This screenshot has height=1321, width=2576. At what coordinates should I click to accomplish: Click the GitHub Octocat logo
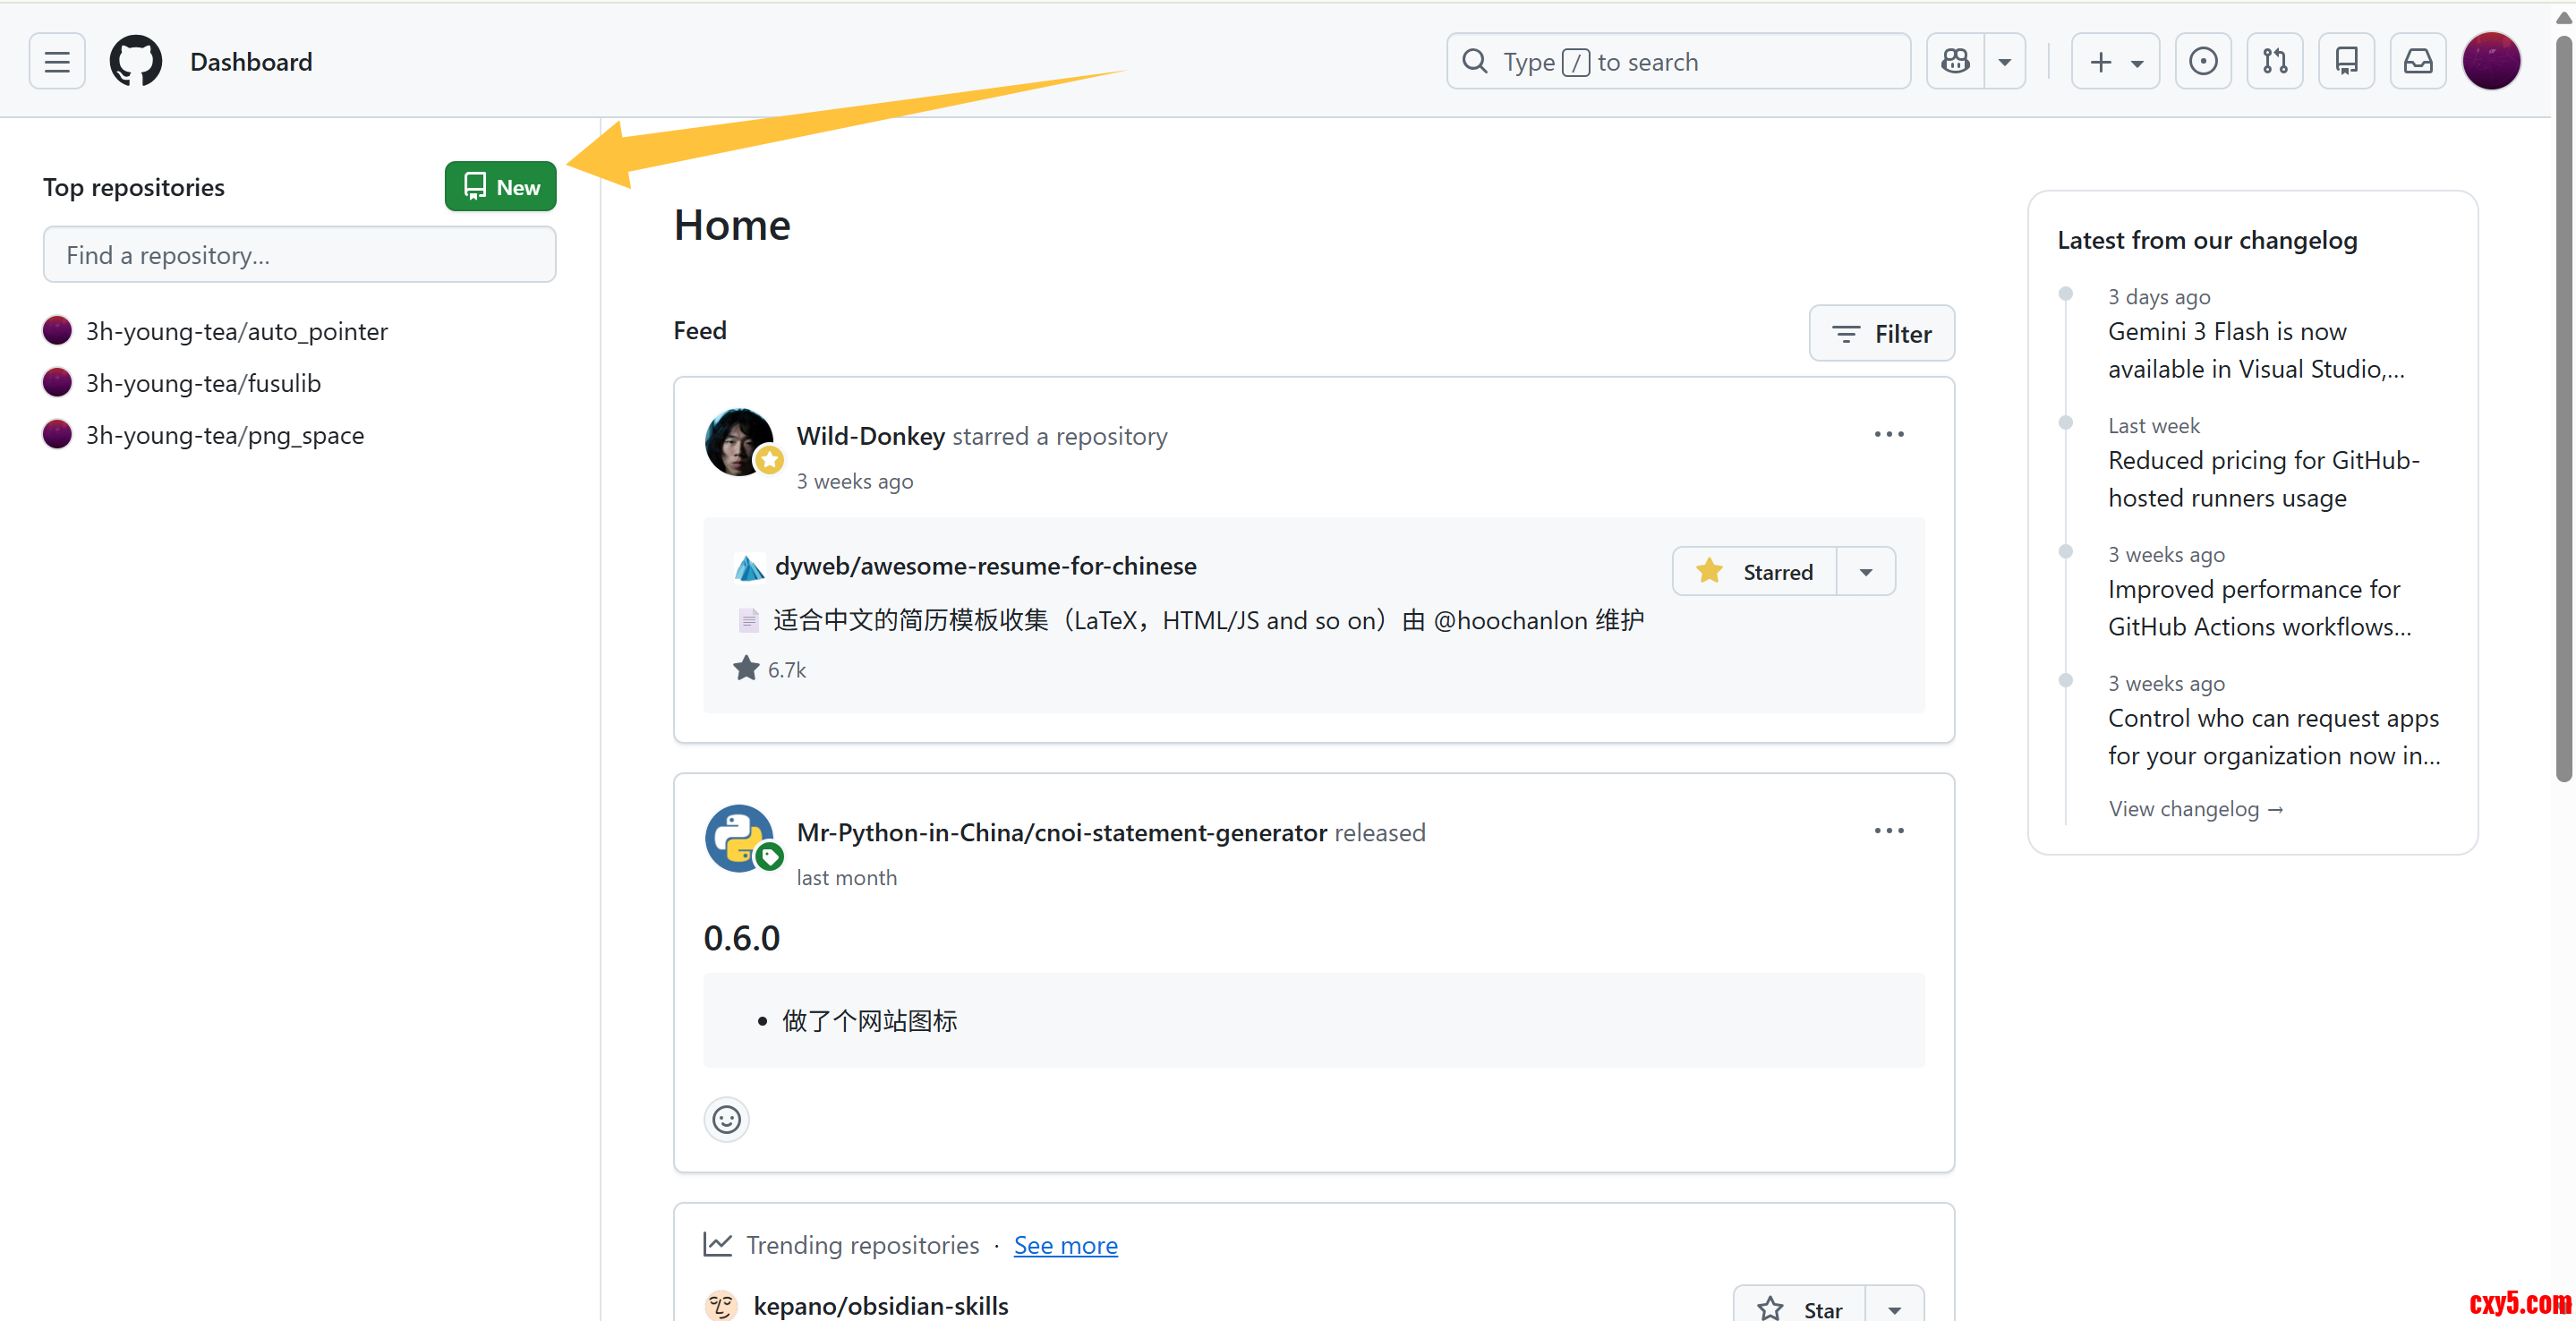click(x=135, y=62)
